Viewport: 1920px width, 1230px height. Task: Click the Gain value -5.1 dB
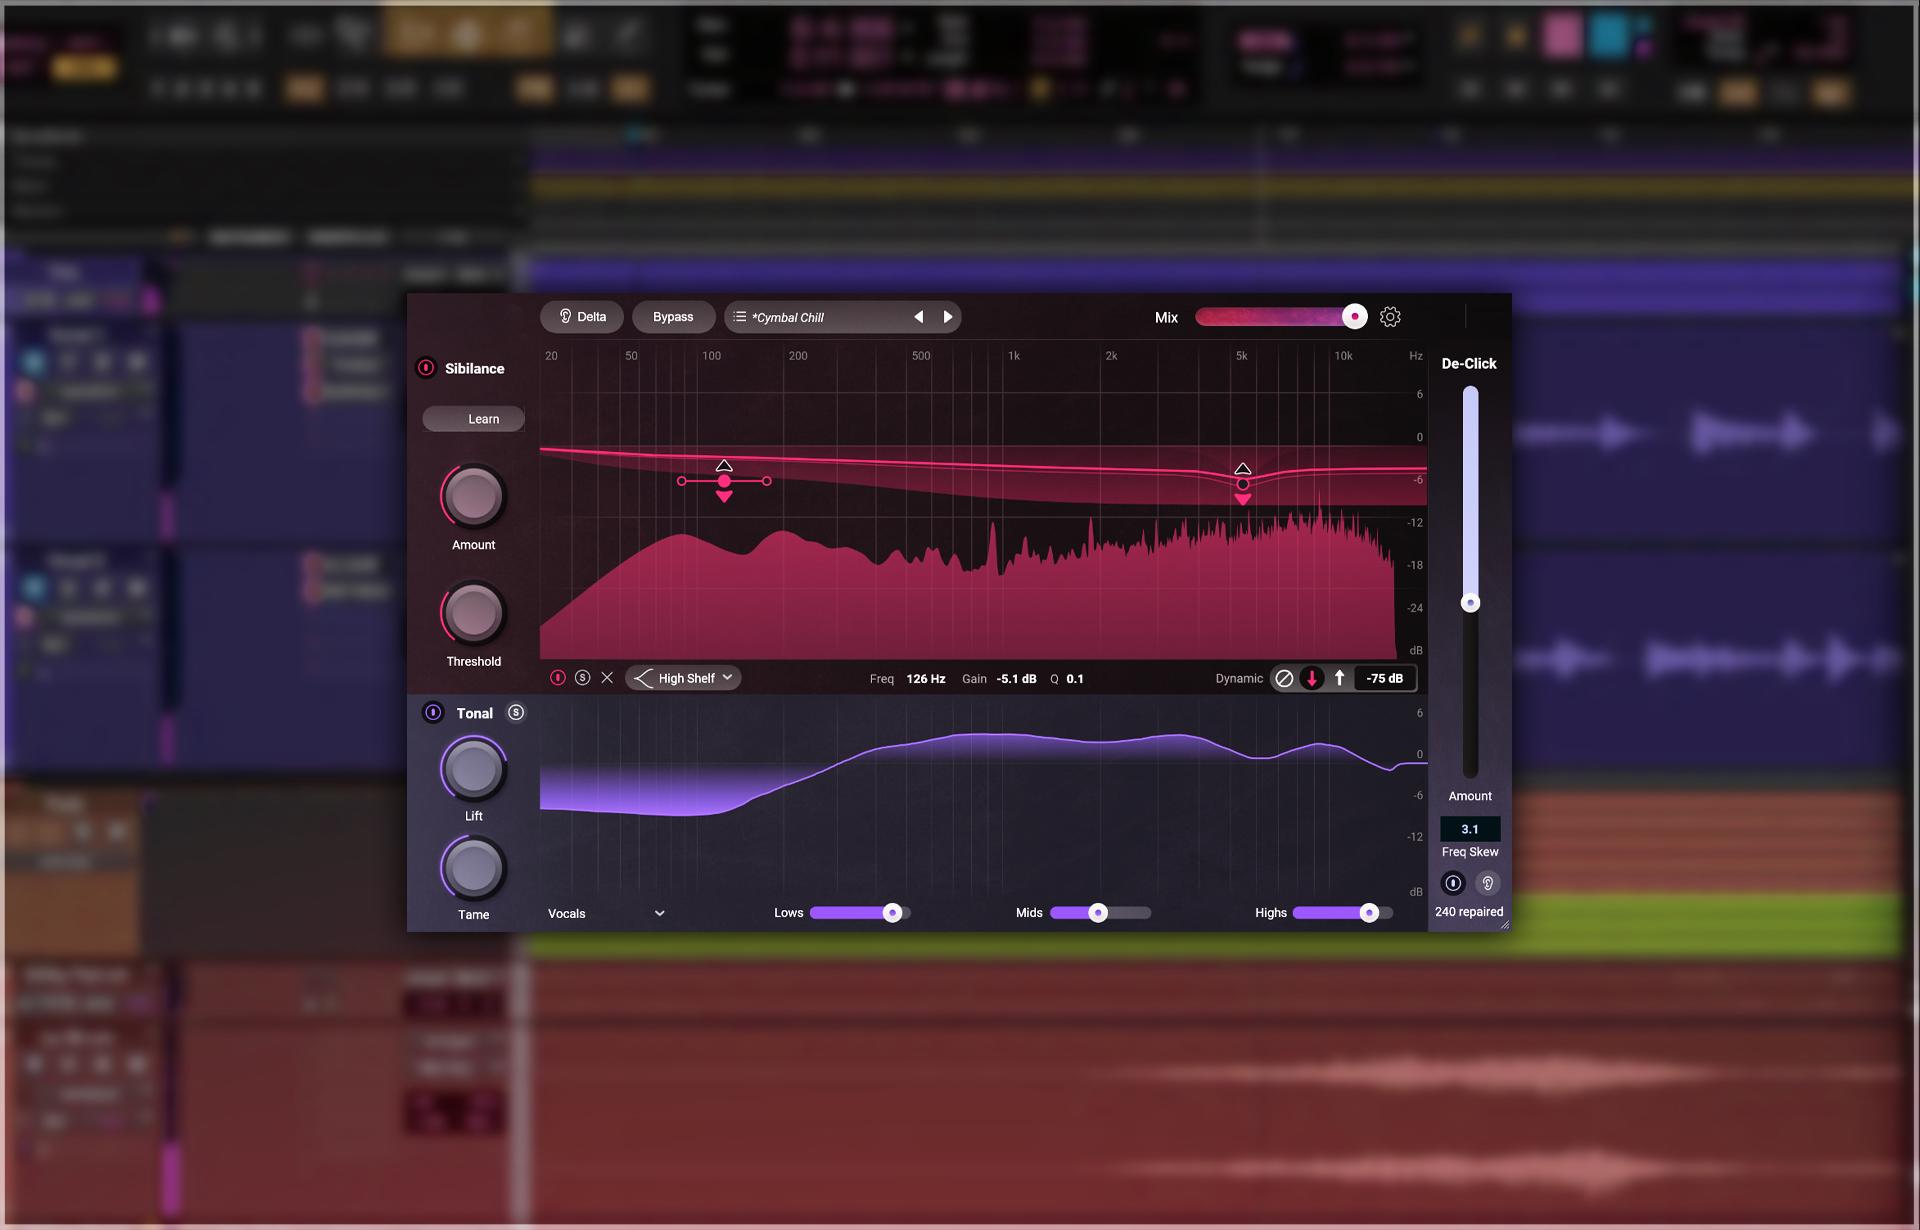click(1017, 679)
